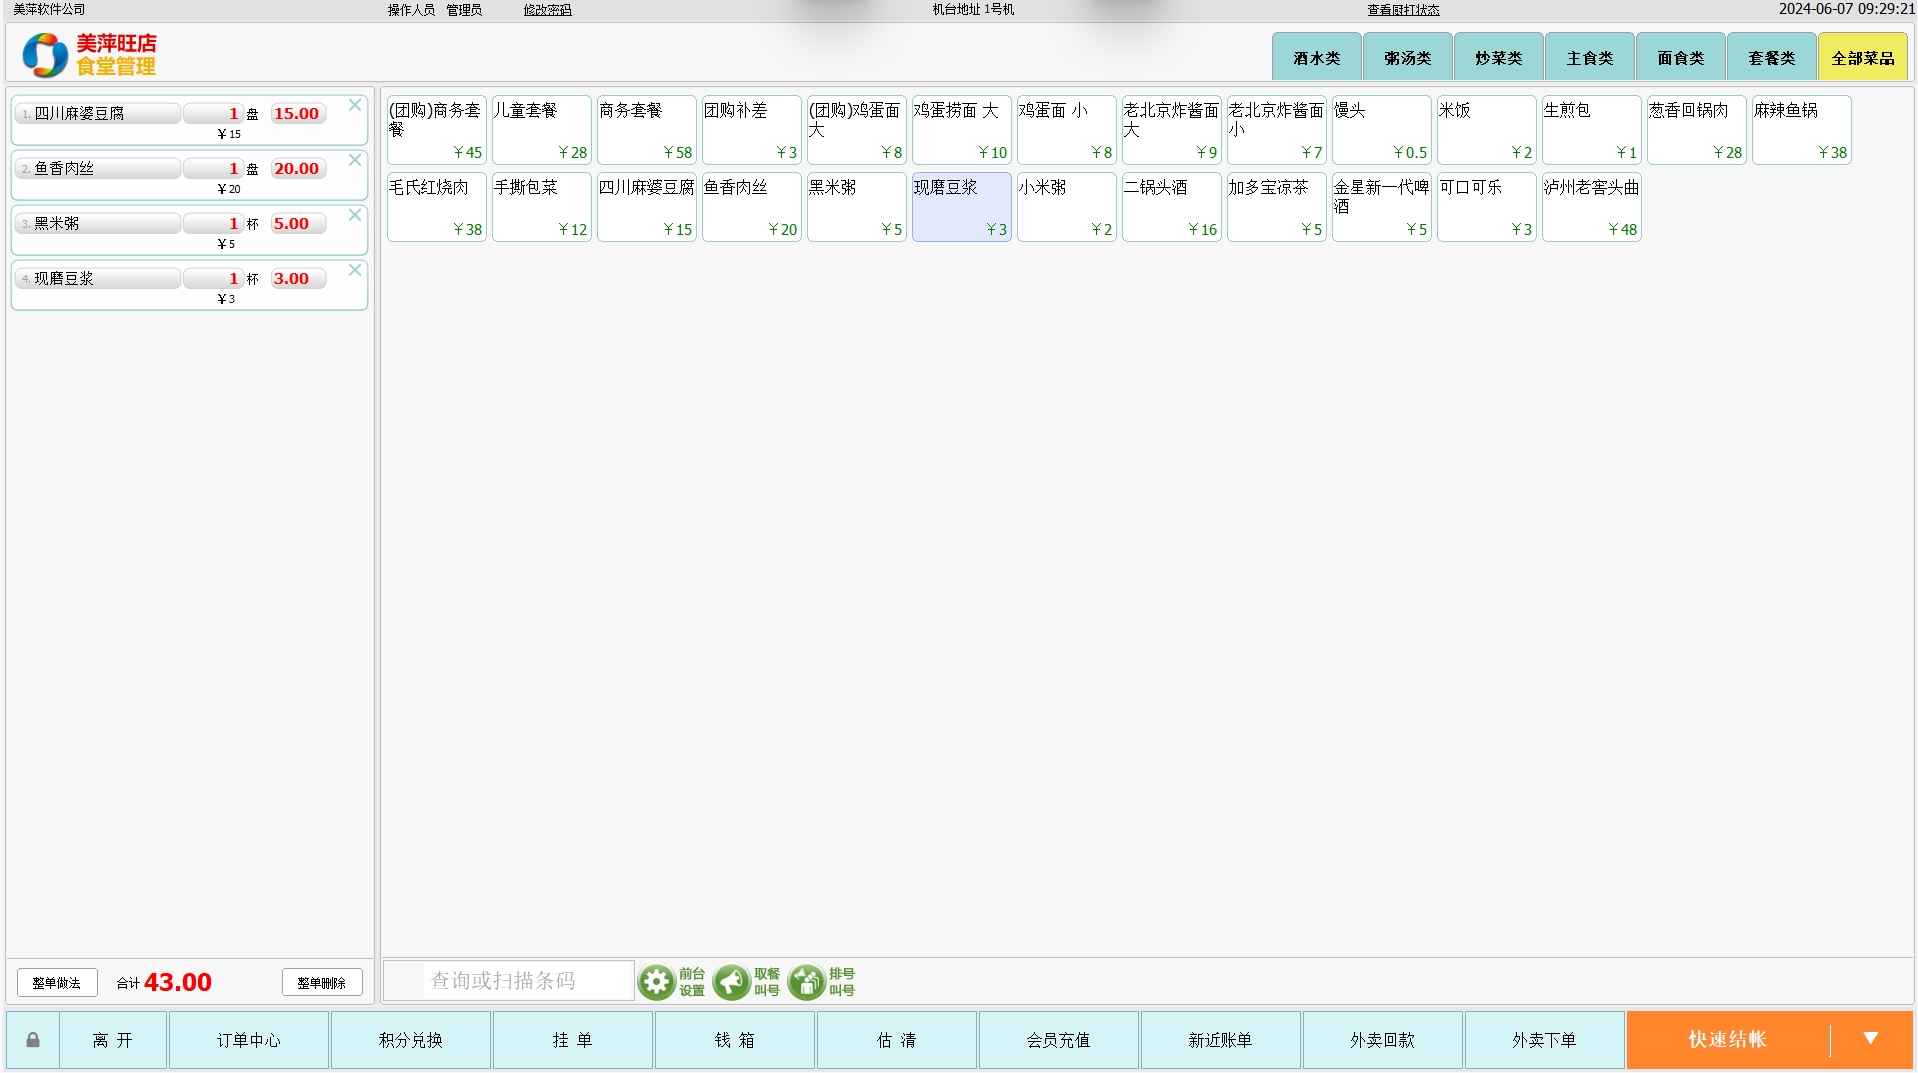
Task: Open 订单中心 from the bottom bar
Action: [249, 1040]
